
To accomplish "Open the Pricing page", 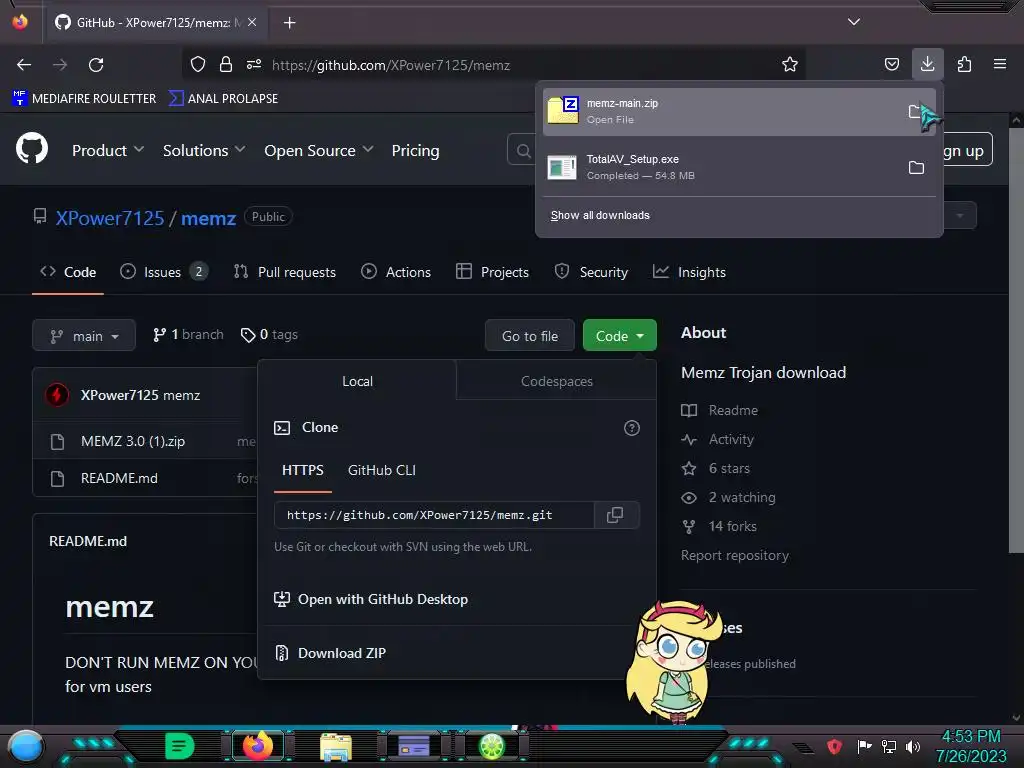I will 415,150.
